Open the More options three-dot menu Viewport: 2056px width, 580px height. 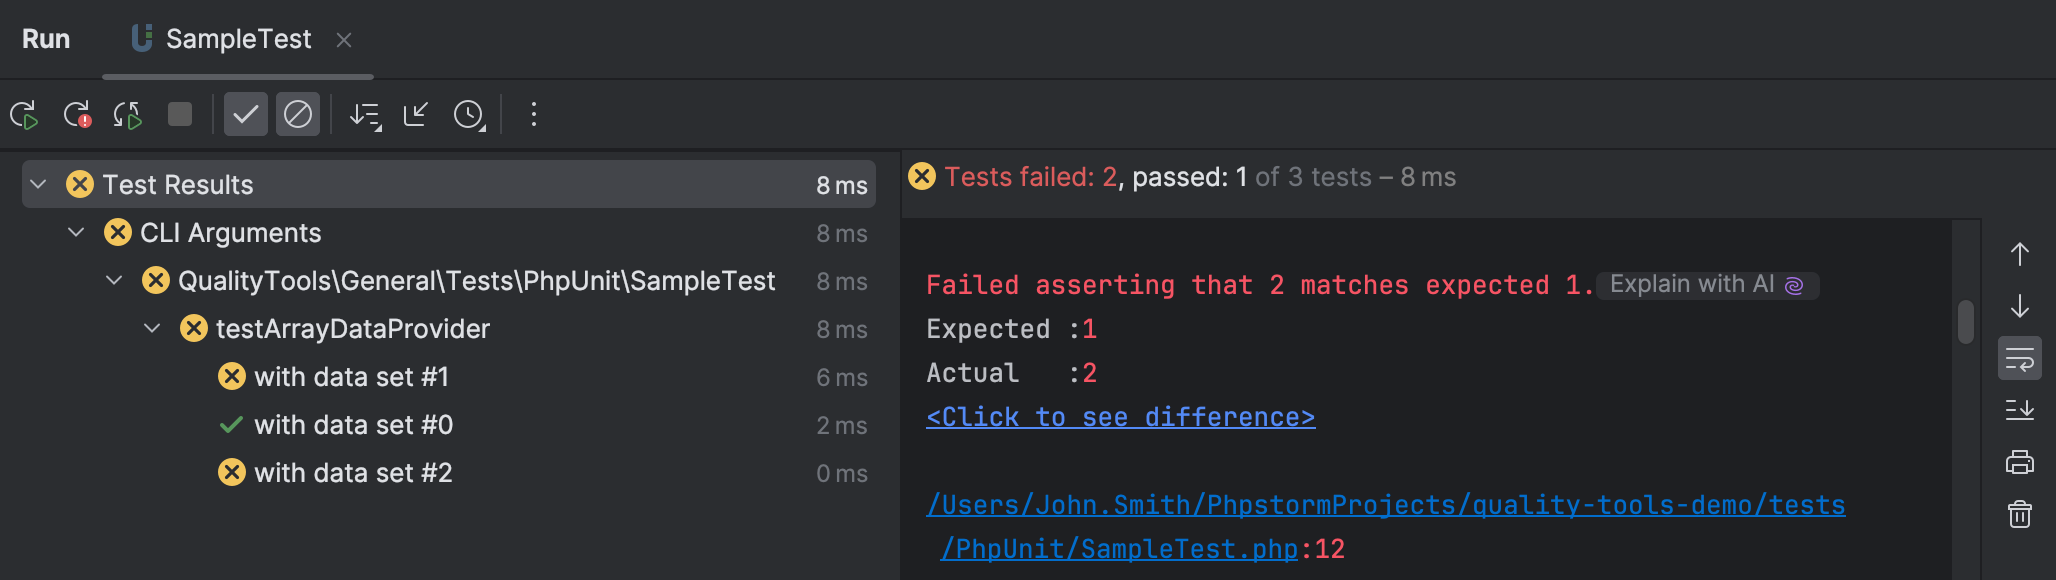pos(533,114)
